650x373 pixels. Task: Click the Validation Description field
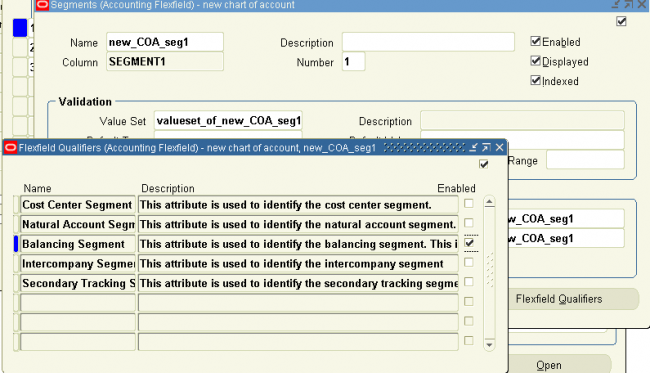(x=522, y=121)
